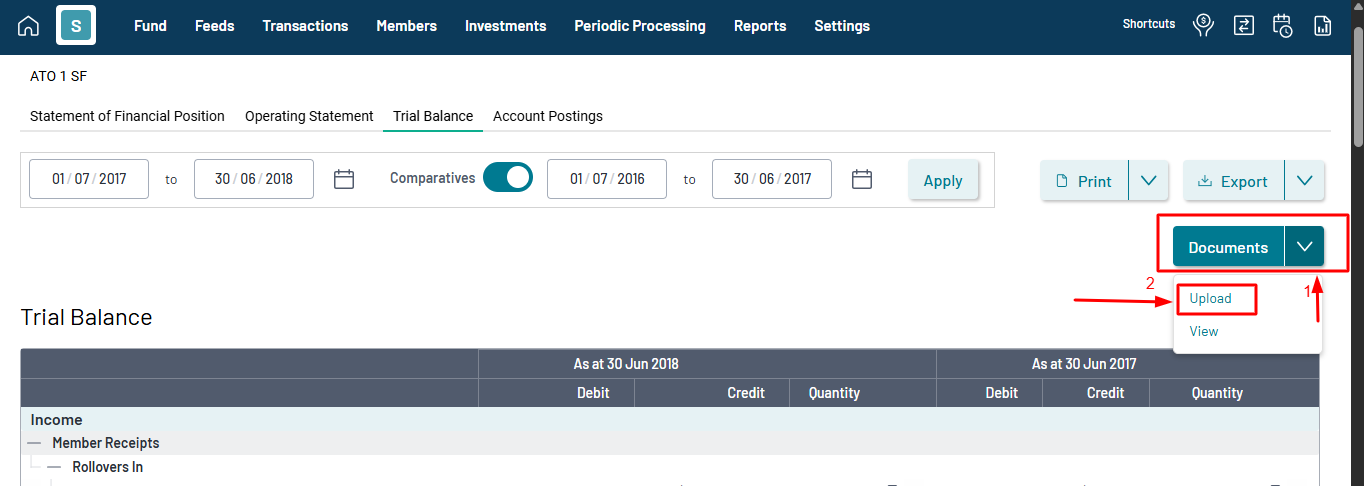Choose View from the Documents menu
Image resolution: width=1364 pixels, height=486 pixels.
click(1204, 332)
